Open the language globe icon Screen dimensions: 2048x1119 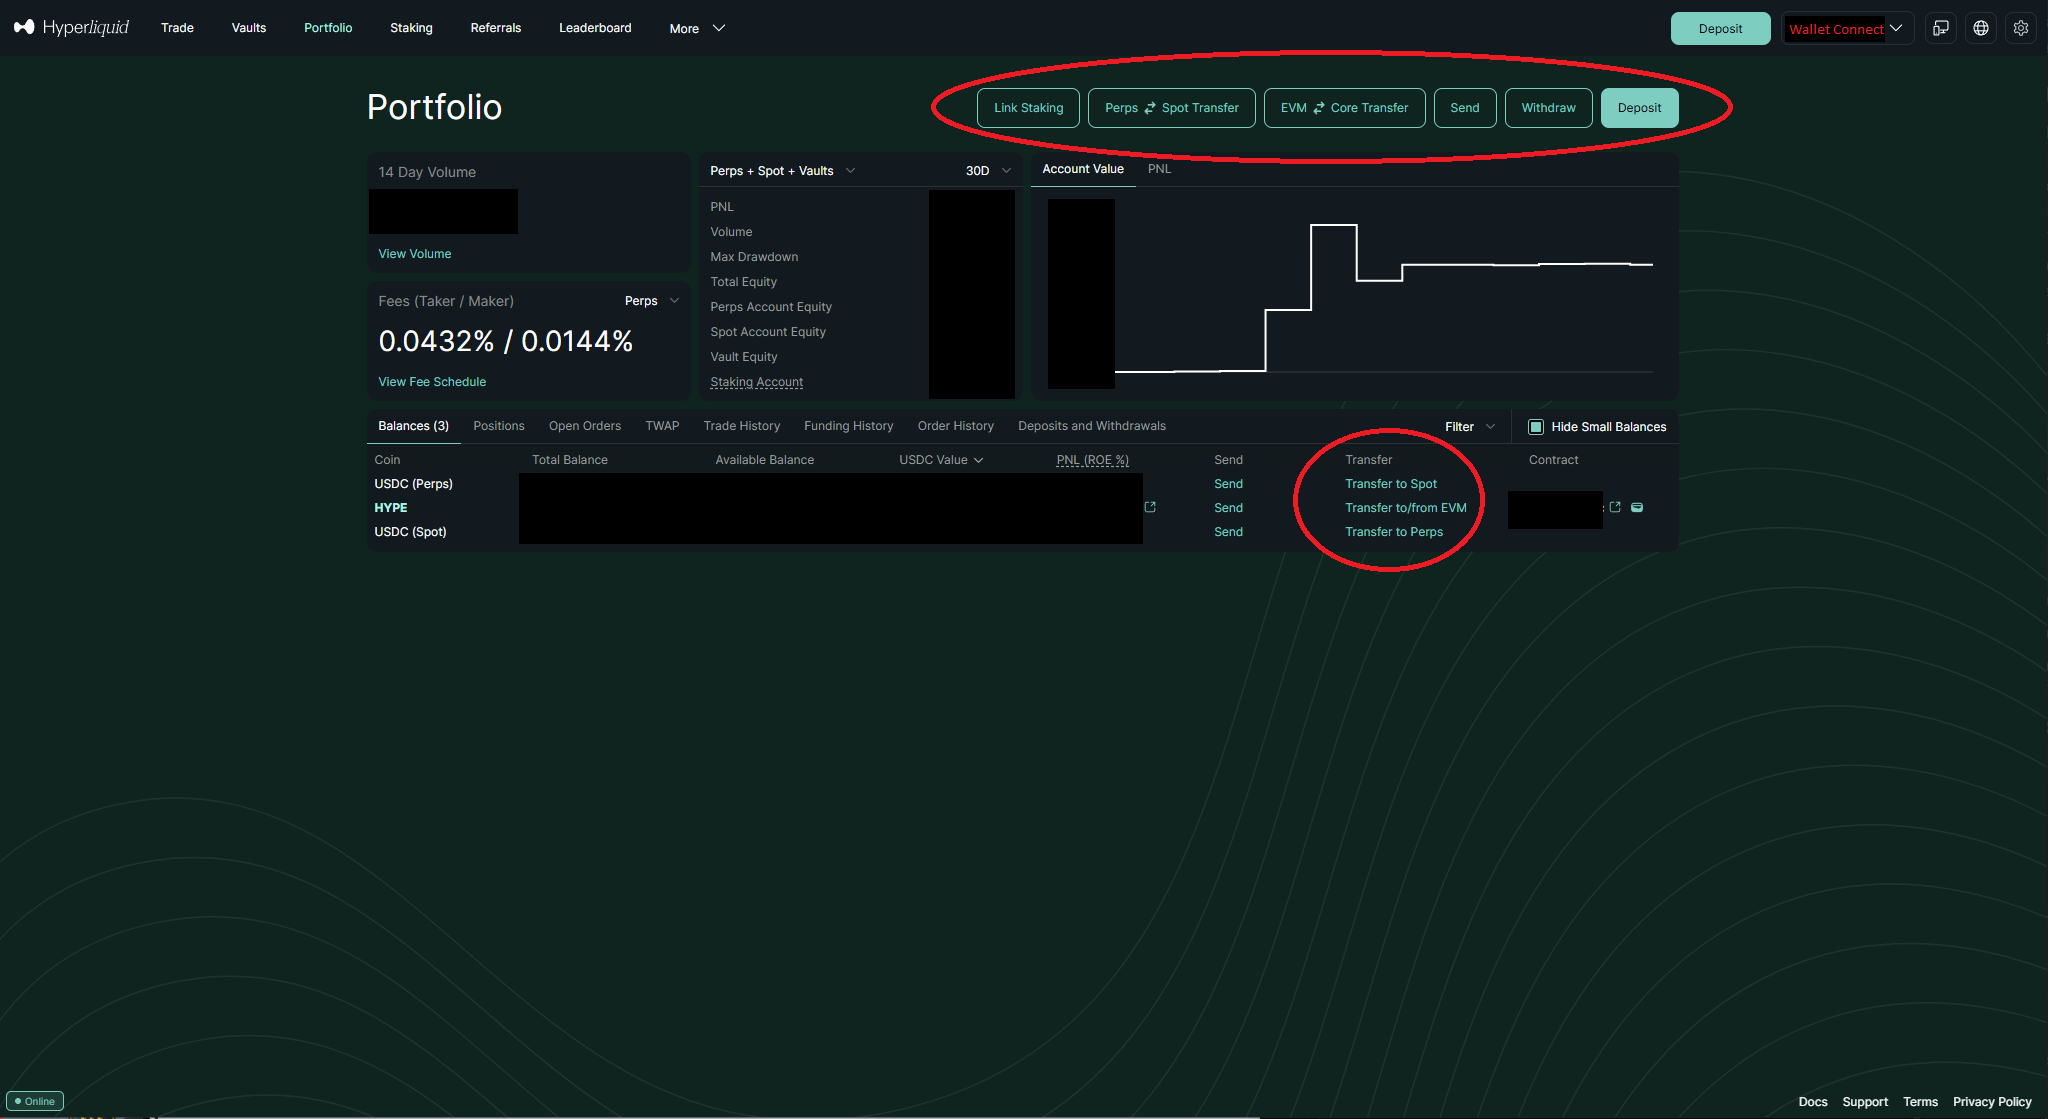[x=1981, y=28]
